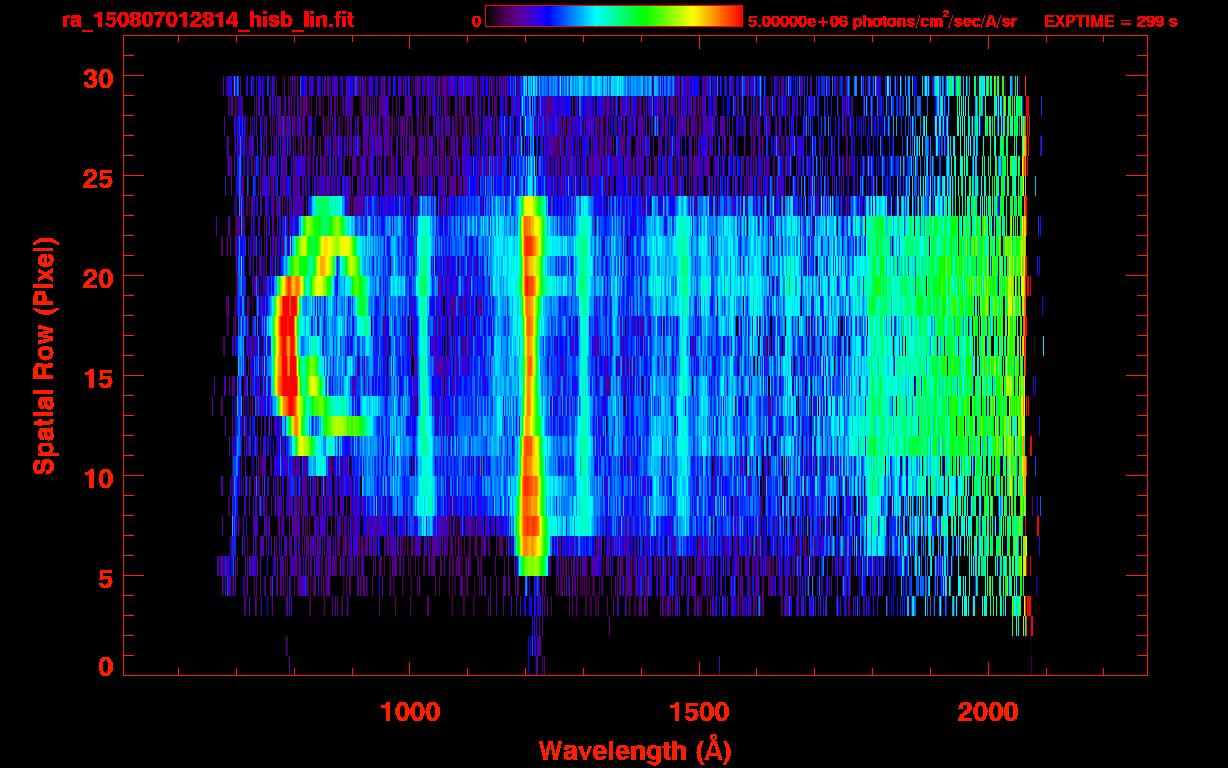Click the Spatial Row (Pixel) axis title
This screenshot has width=1228, height=768.
click(x=44, y=355)
